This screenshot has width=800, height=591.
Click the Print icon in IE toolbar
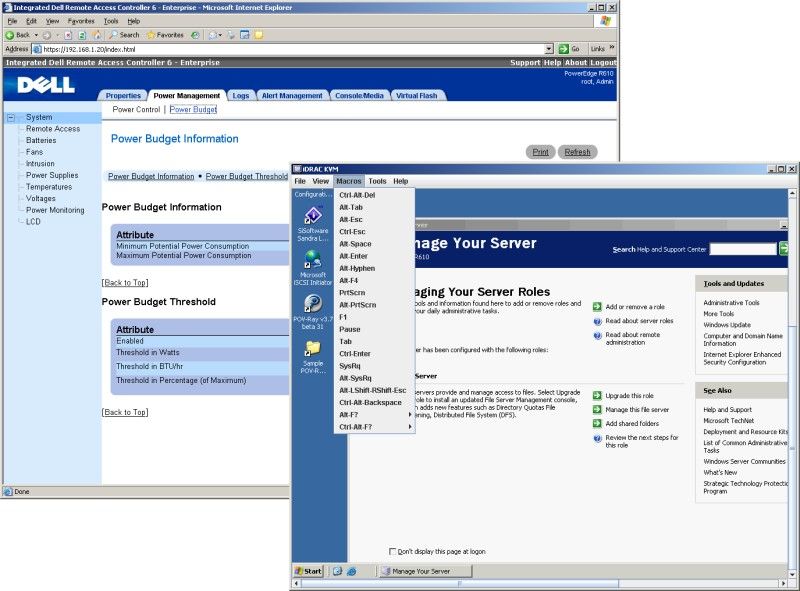(232, 35)
